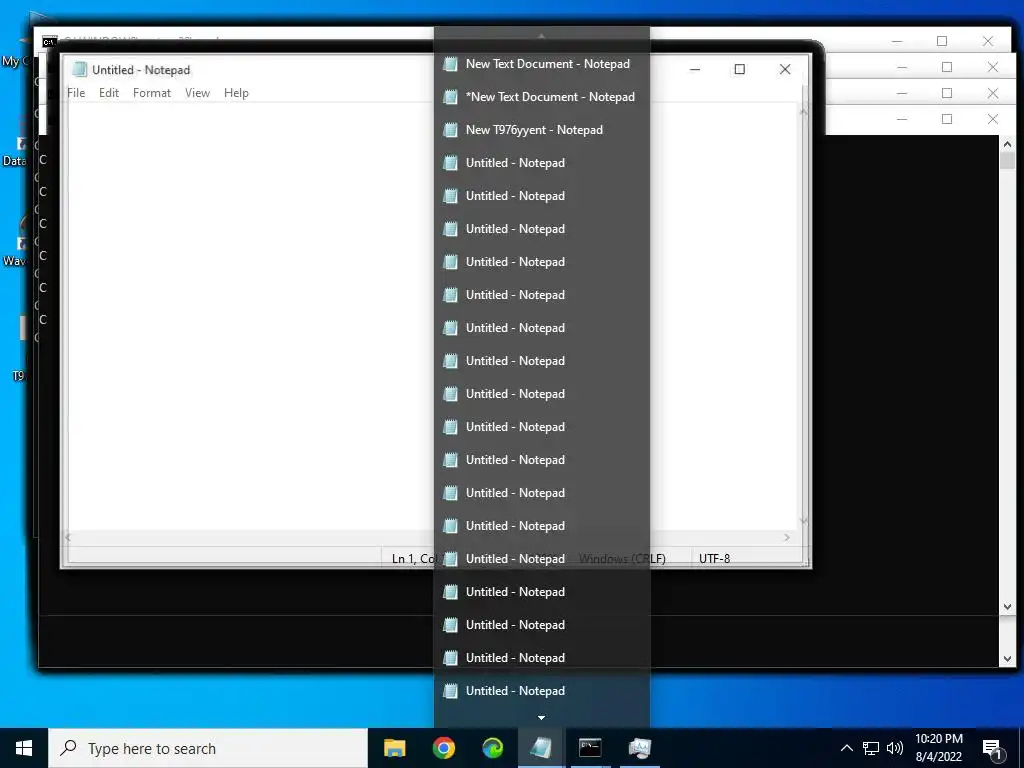Screen dimensions: 1024x768
Task: Click the Notepad icon beside "New T976yyent"
Action: point(450,130)
